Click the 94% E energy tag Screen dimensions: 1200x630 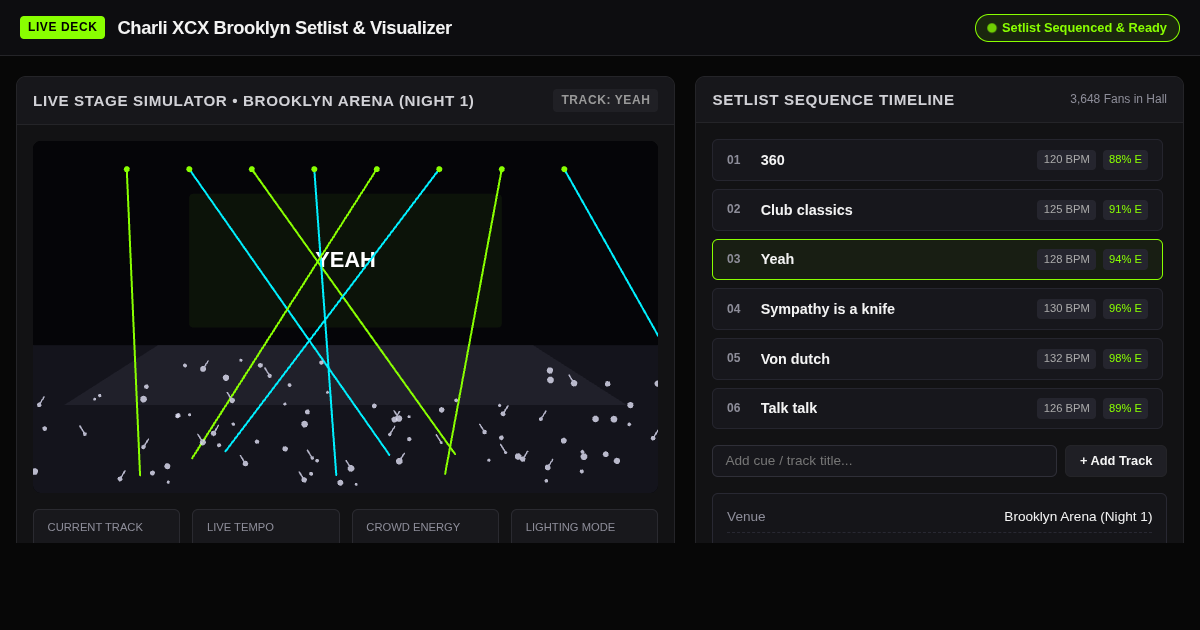pyautogui.click(x=1125, y=259)
